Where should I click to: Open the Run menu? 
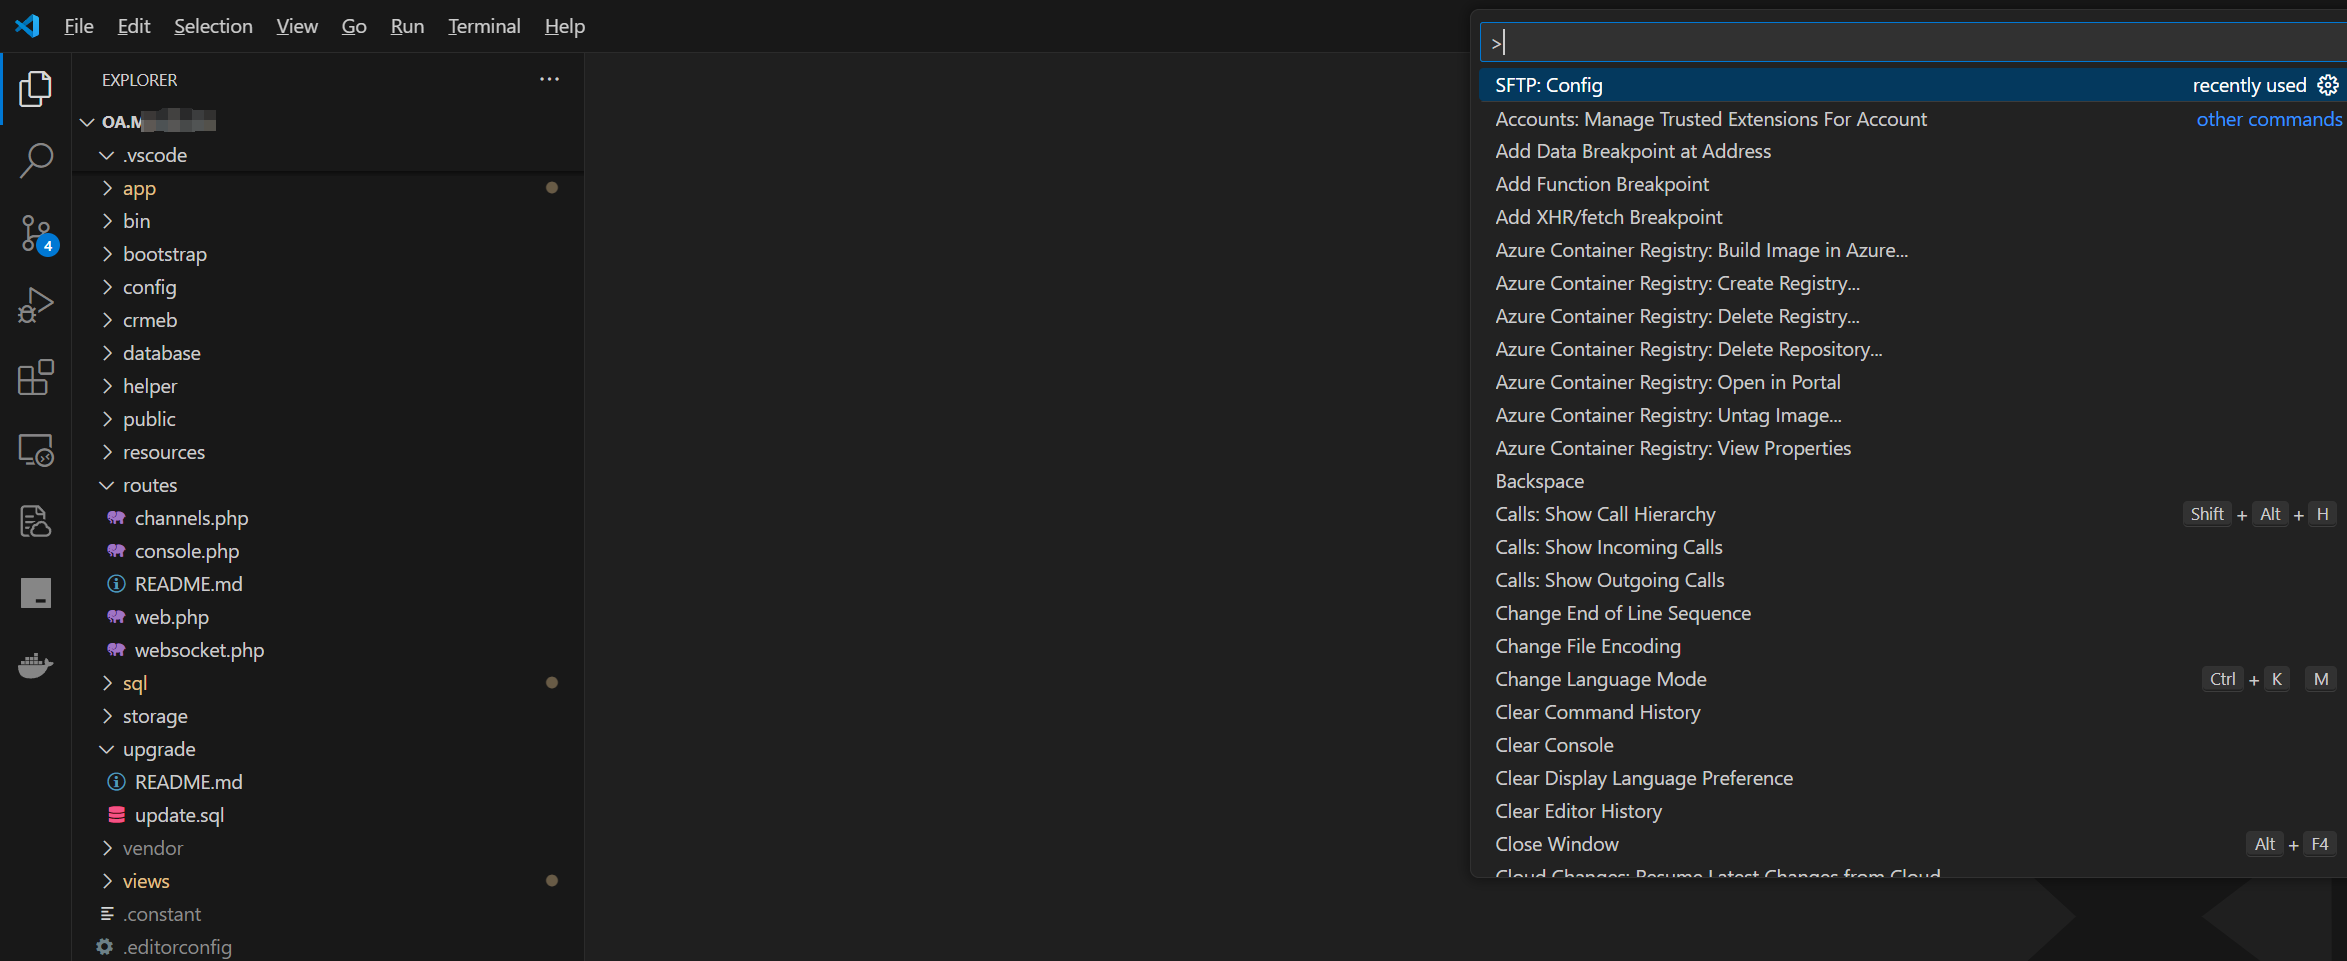407,26
